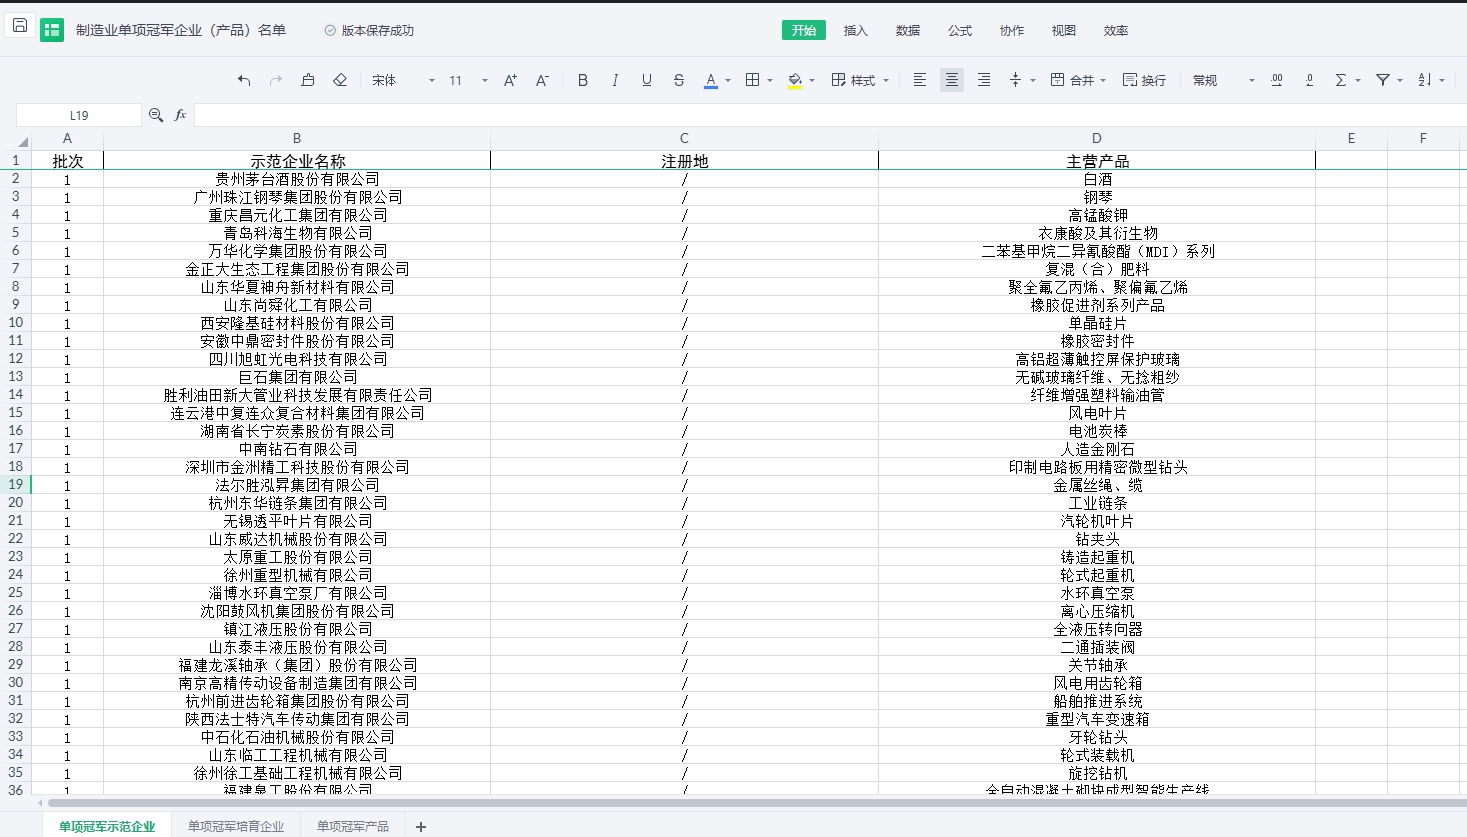This screenshot has width=1467, height=837.
Task: Toggle underline formatting
Action: [647, 80]
